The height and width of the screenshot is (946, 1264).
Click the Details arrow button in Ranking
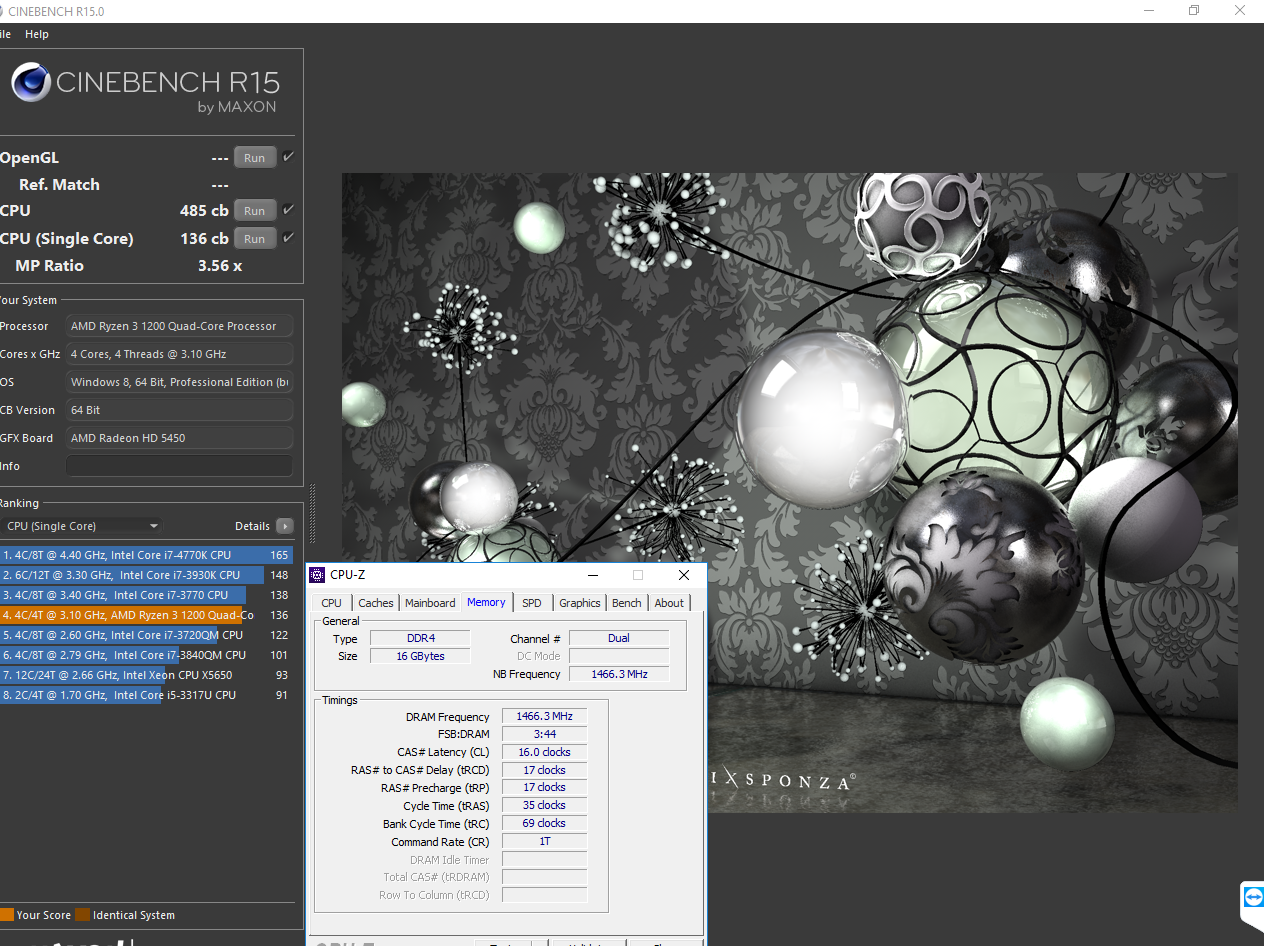(285, 526)
